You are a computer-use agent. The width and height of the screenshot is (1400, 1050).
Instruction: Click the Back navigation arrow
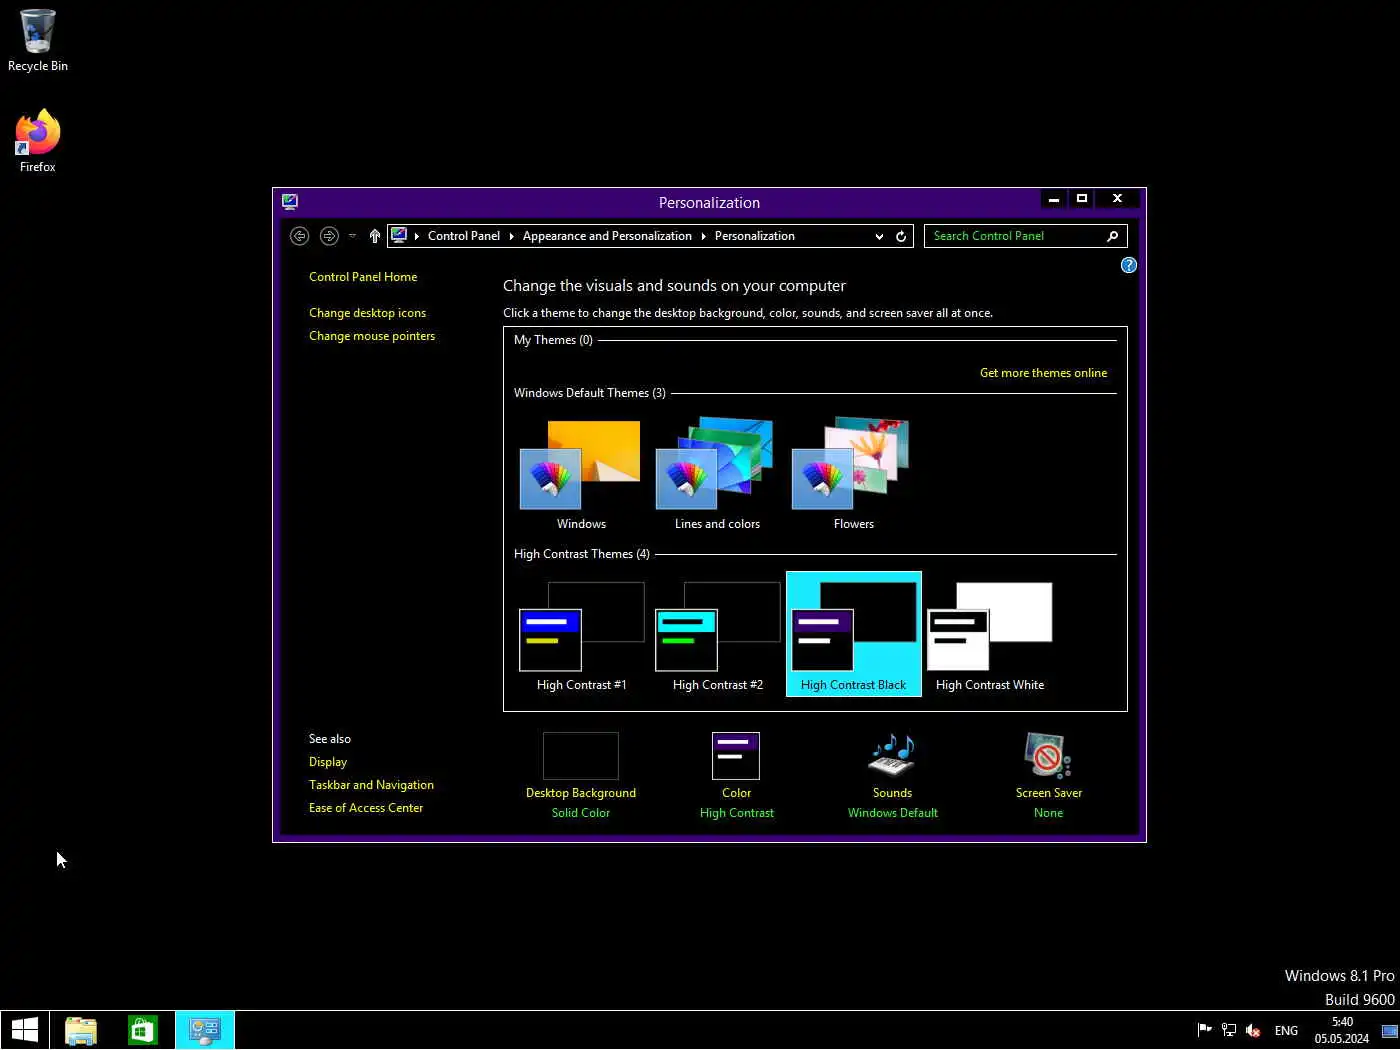pos(299,236)
